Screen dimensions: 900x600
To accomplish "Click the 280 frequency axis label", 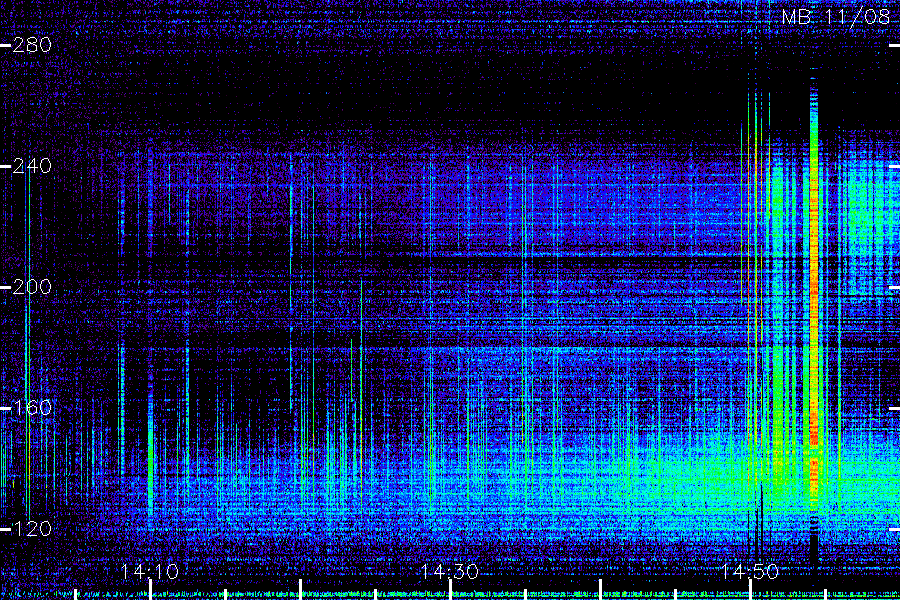I will tap(32, 45).
